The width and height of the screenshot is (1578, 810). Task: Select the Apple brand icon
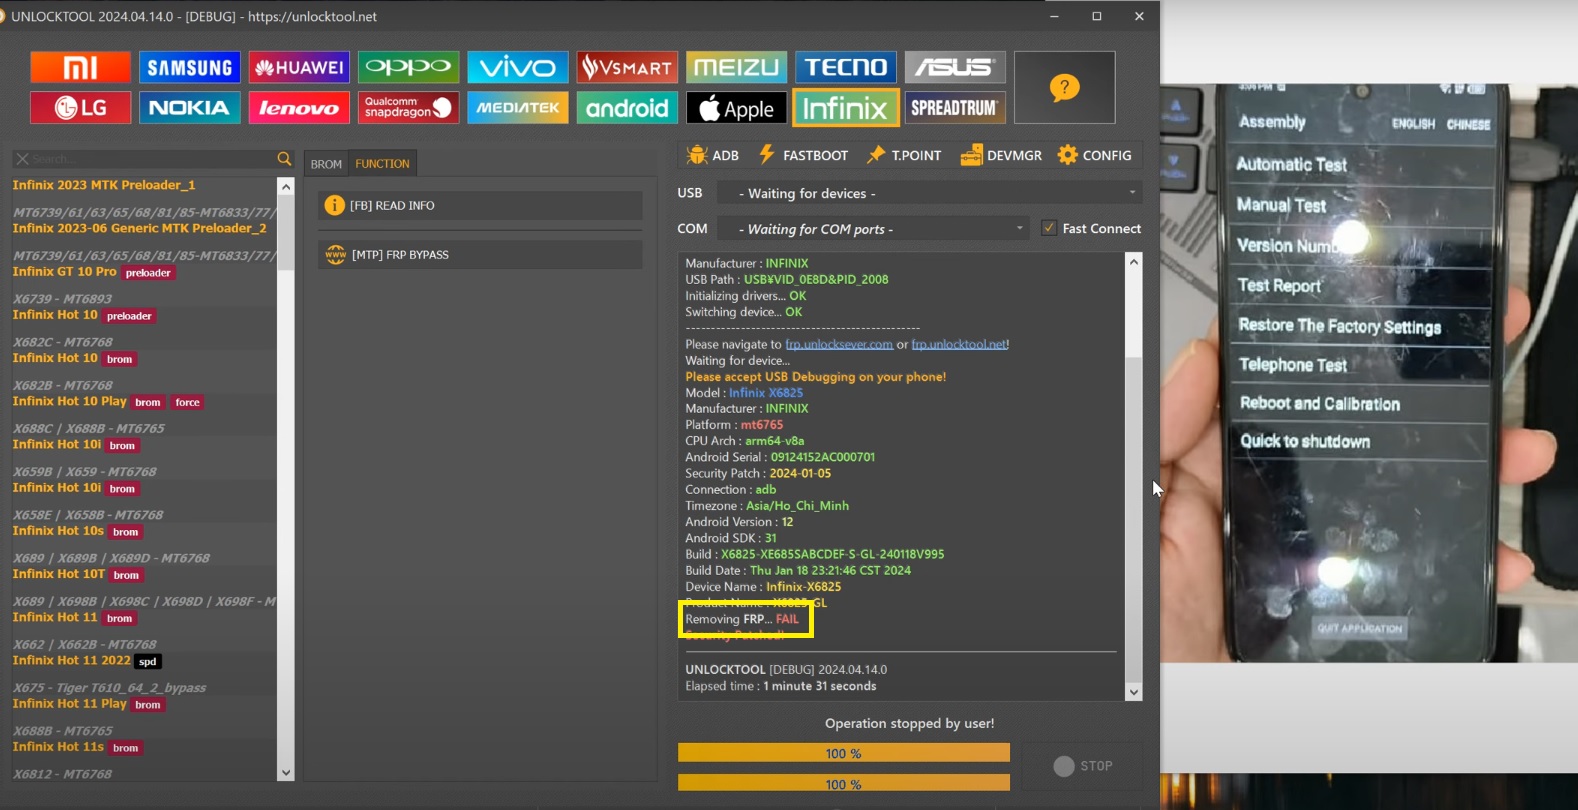point(736,108)
